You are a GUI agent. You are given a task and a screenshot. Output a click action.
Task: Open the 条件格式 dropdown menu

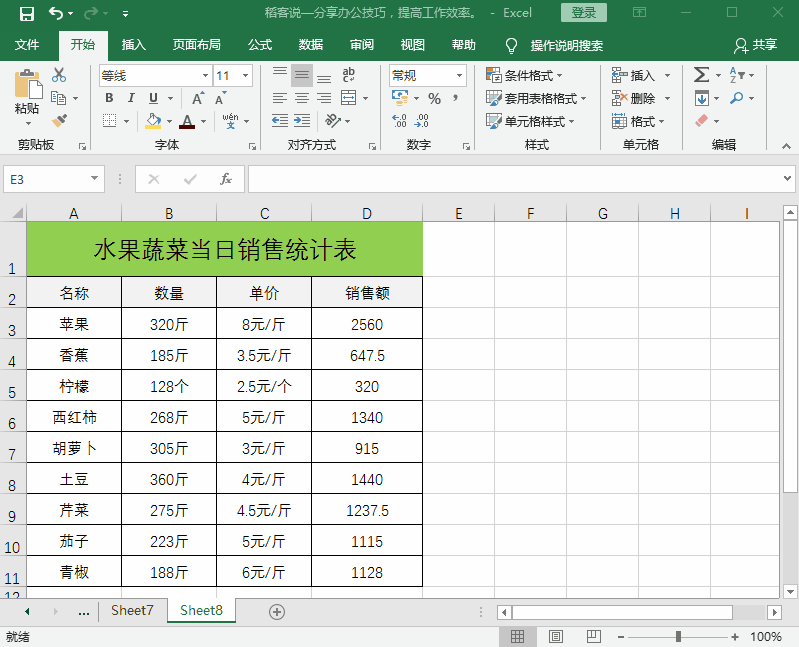point(525,75)
